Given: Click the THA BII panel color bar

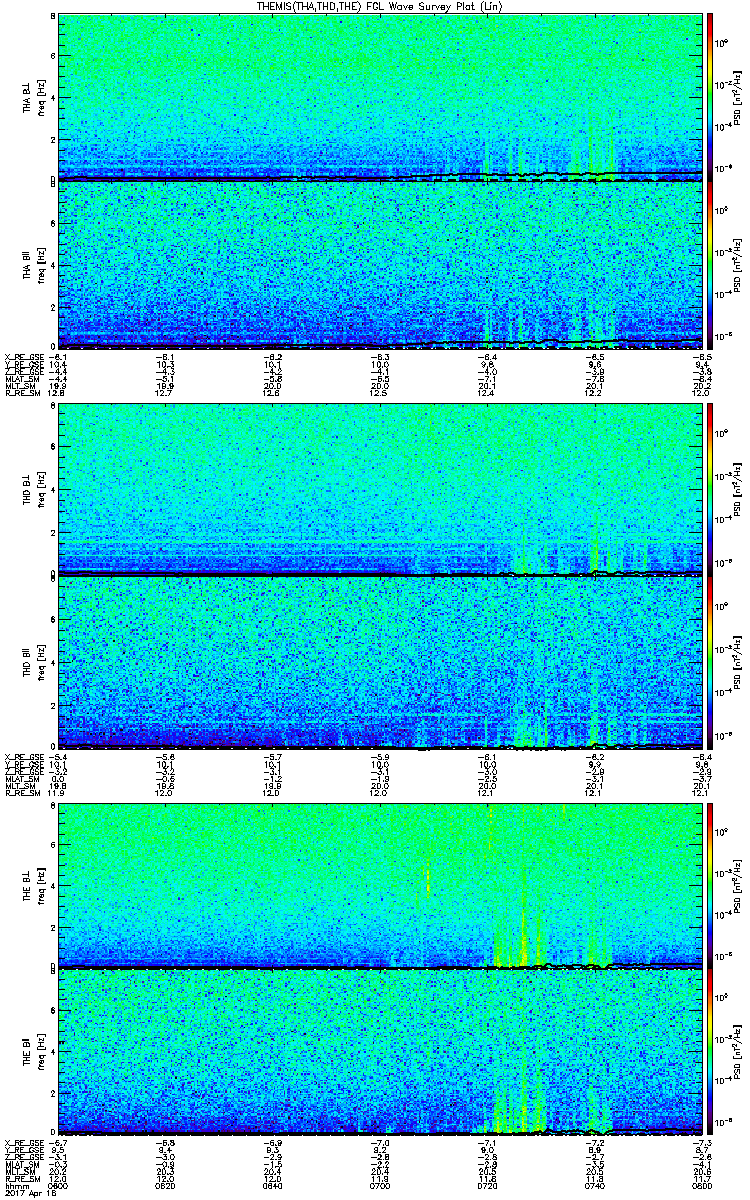Looking at the screenshot, I should point(709,265).
